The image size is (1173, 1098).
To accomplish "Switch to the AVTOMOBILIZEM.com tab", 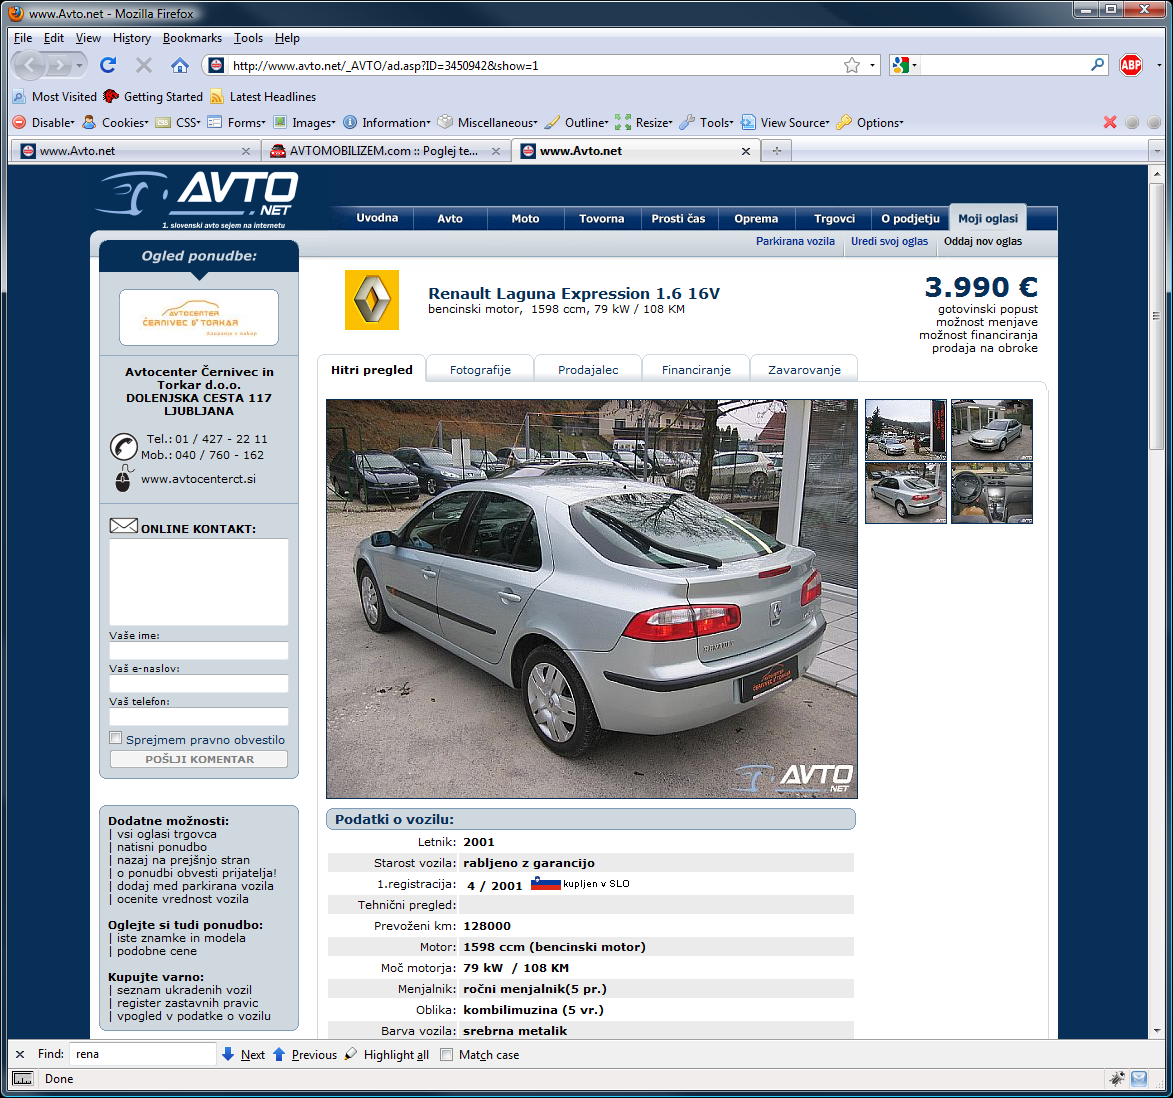I will tap(385, 151).
